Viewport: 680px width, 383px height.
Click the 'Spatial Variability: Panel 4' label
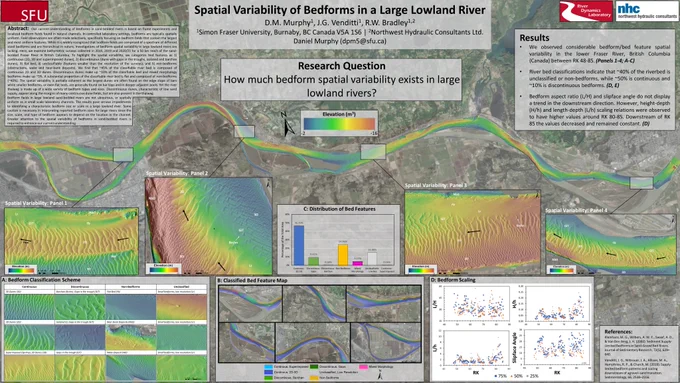[x=576, y=210]
